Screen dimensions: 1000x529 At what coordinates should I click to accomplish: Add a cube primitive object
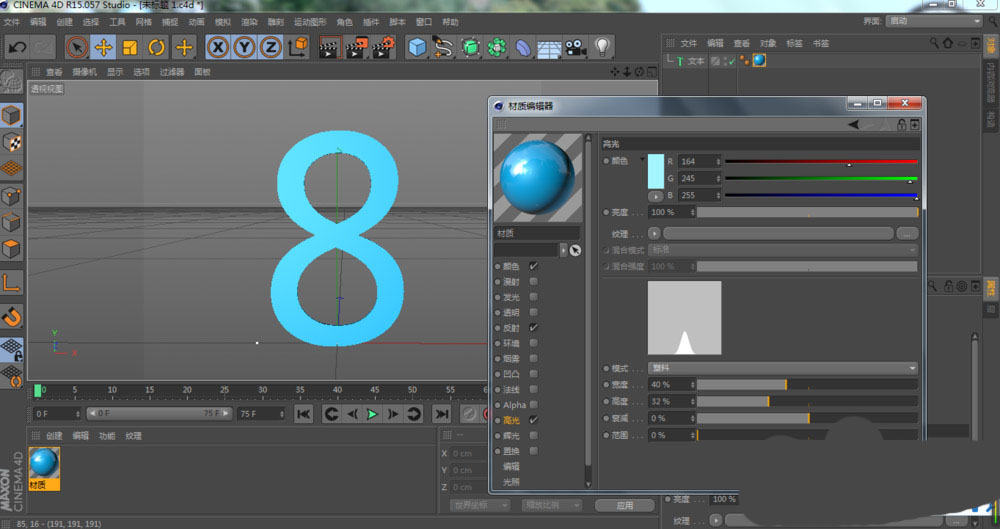417,47
